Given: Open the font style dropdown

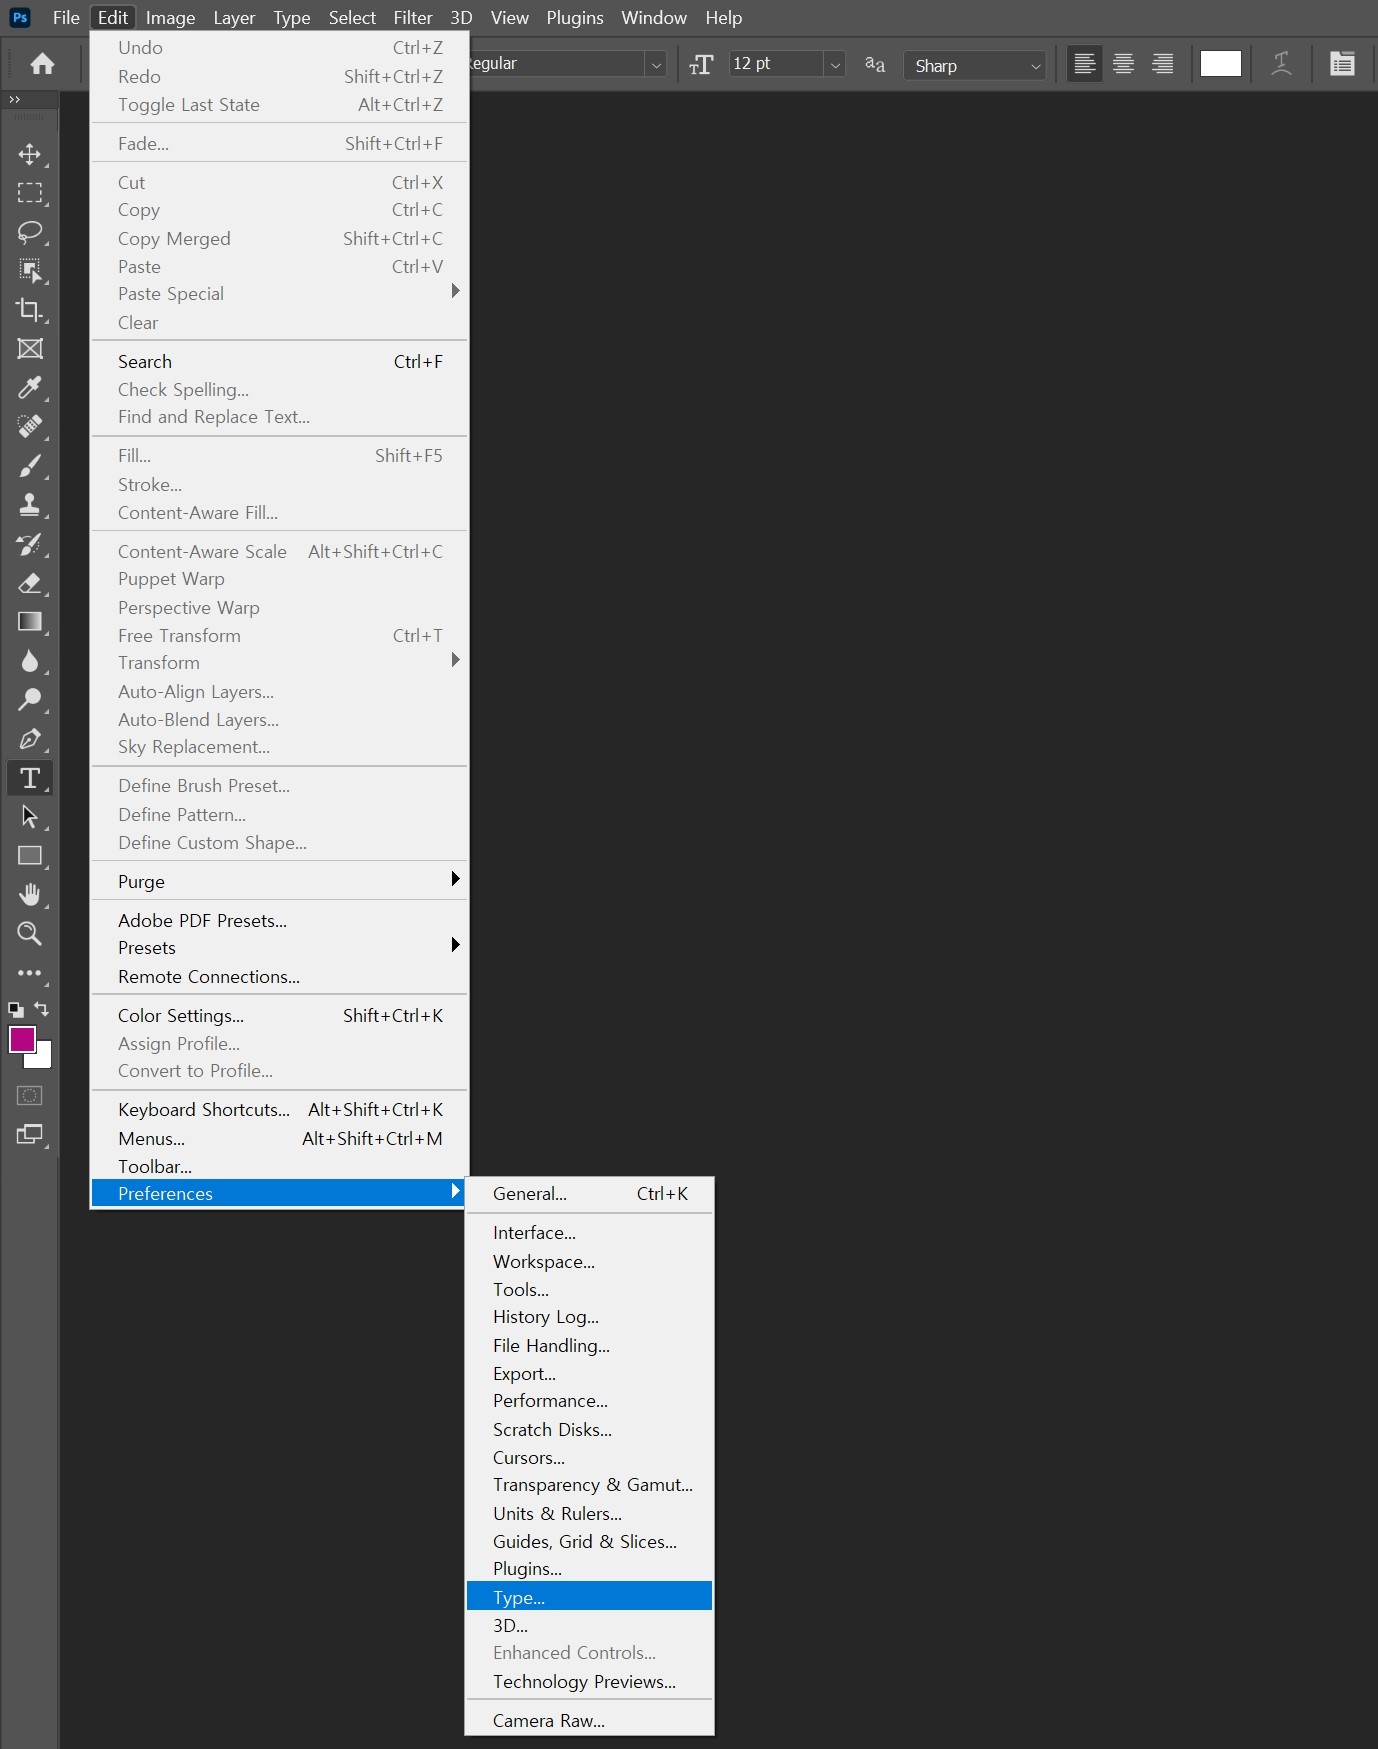Looking at the screenshot, I should tap(656, 64).
